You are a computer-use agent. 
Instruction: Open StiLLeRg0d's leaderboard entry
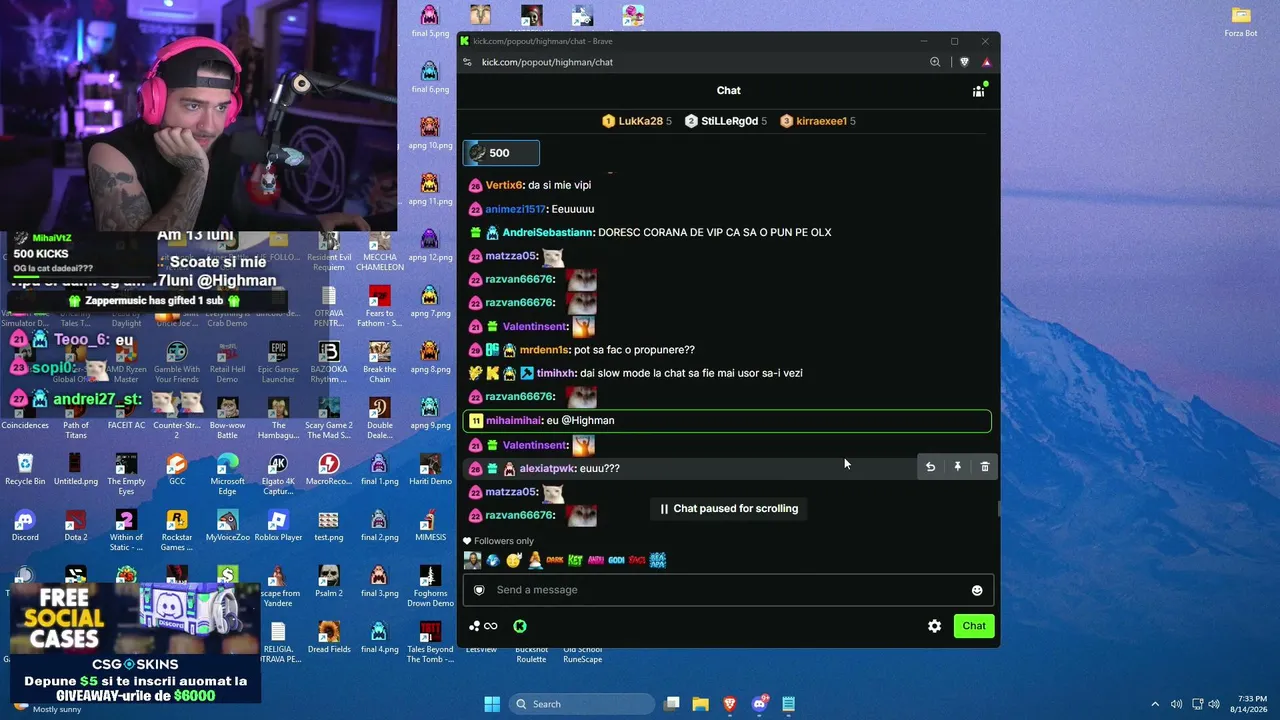[x=727, y=121]
